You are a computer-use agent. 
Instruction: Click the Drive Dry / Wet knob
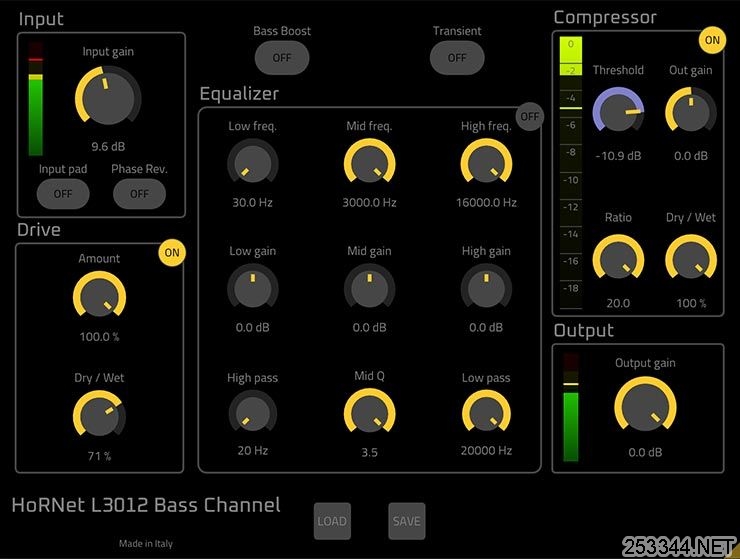point(99,414)
